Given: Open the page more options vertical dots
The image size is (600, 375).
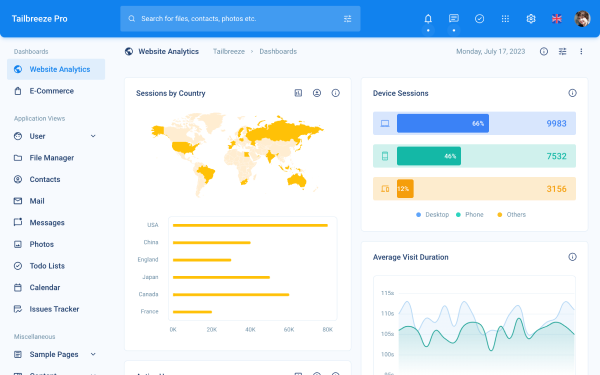Looking at the screenshot, I should coord(581,51).
